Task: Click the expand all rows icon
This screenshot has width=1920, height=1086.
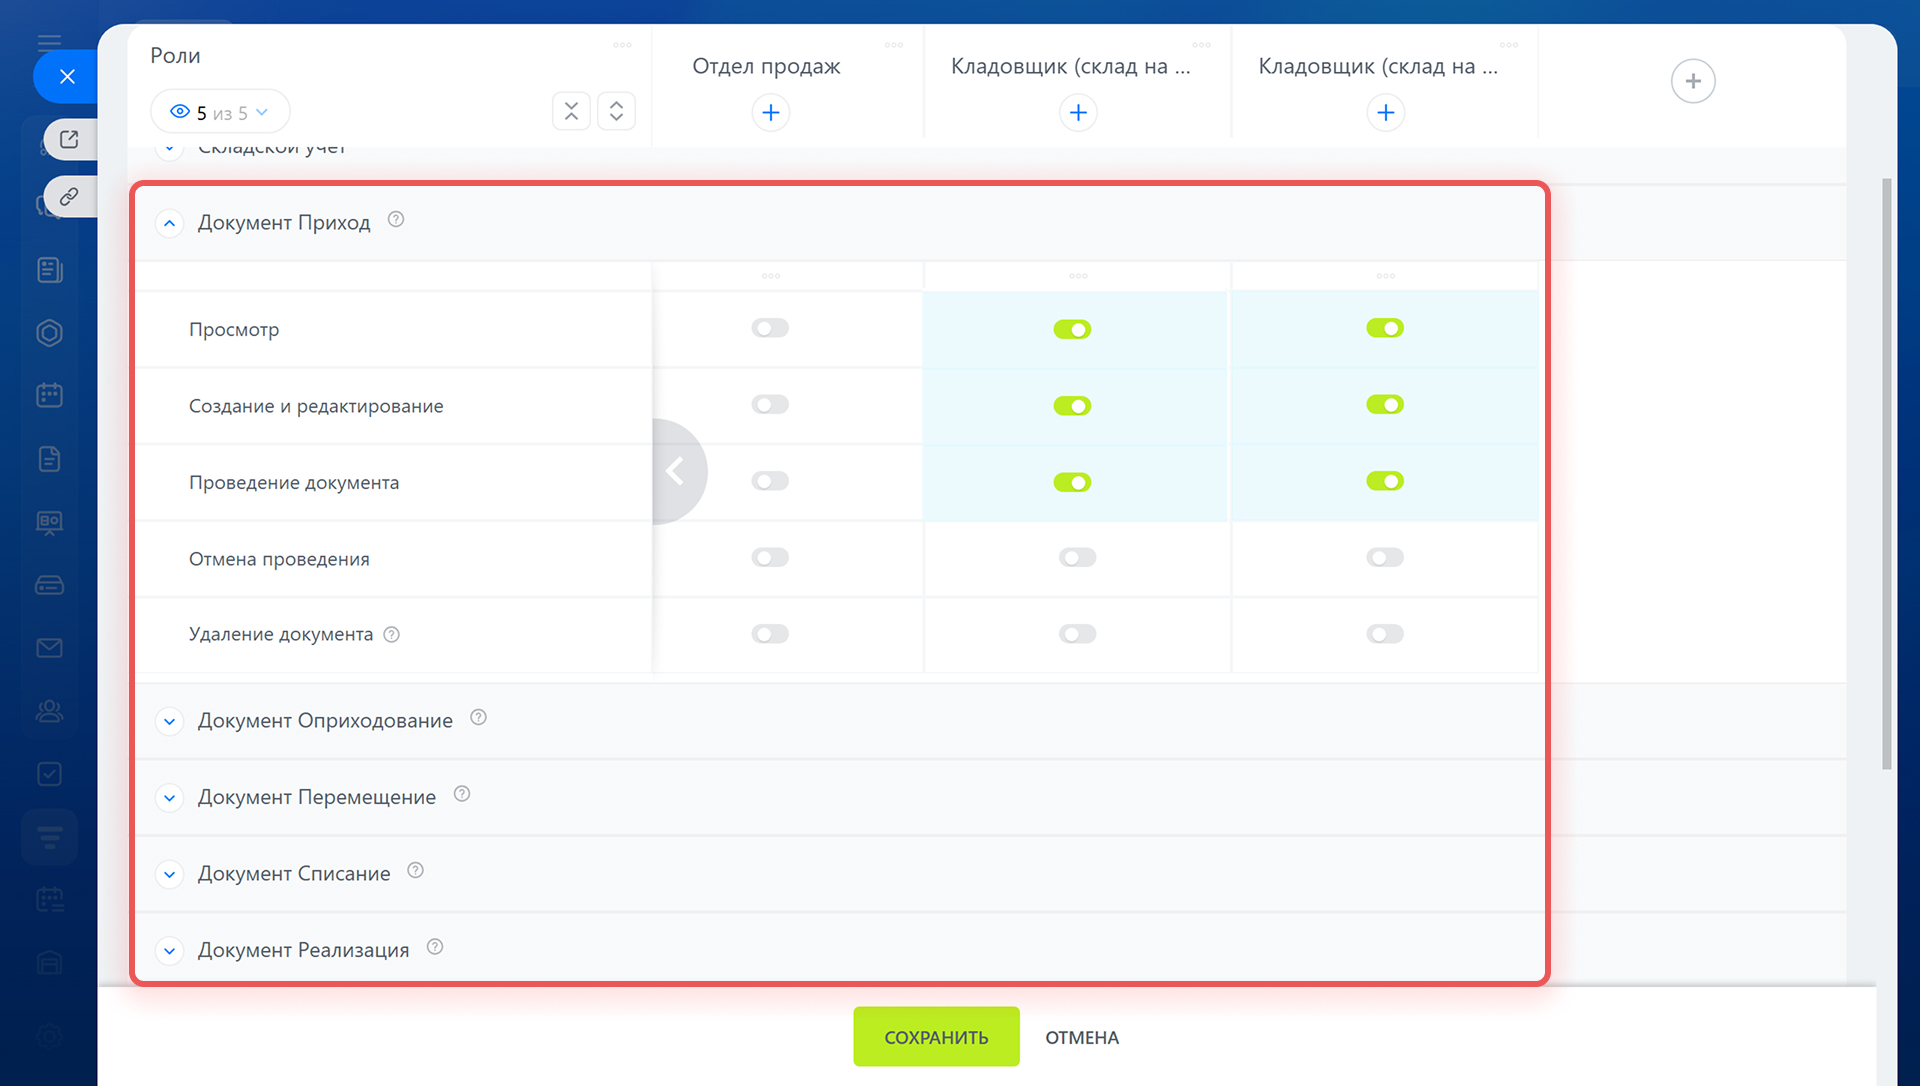Action: pos(616,111)
